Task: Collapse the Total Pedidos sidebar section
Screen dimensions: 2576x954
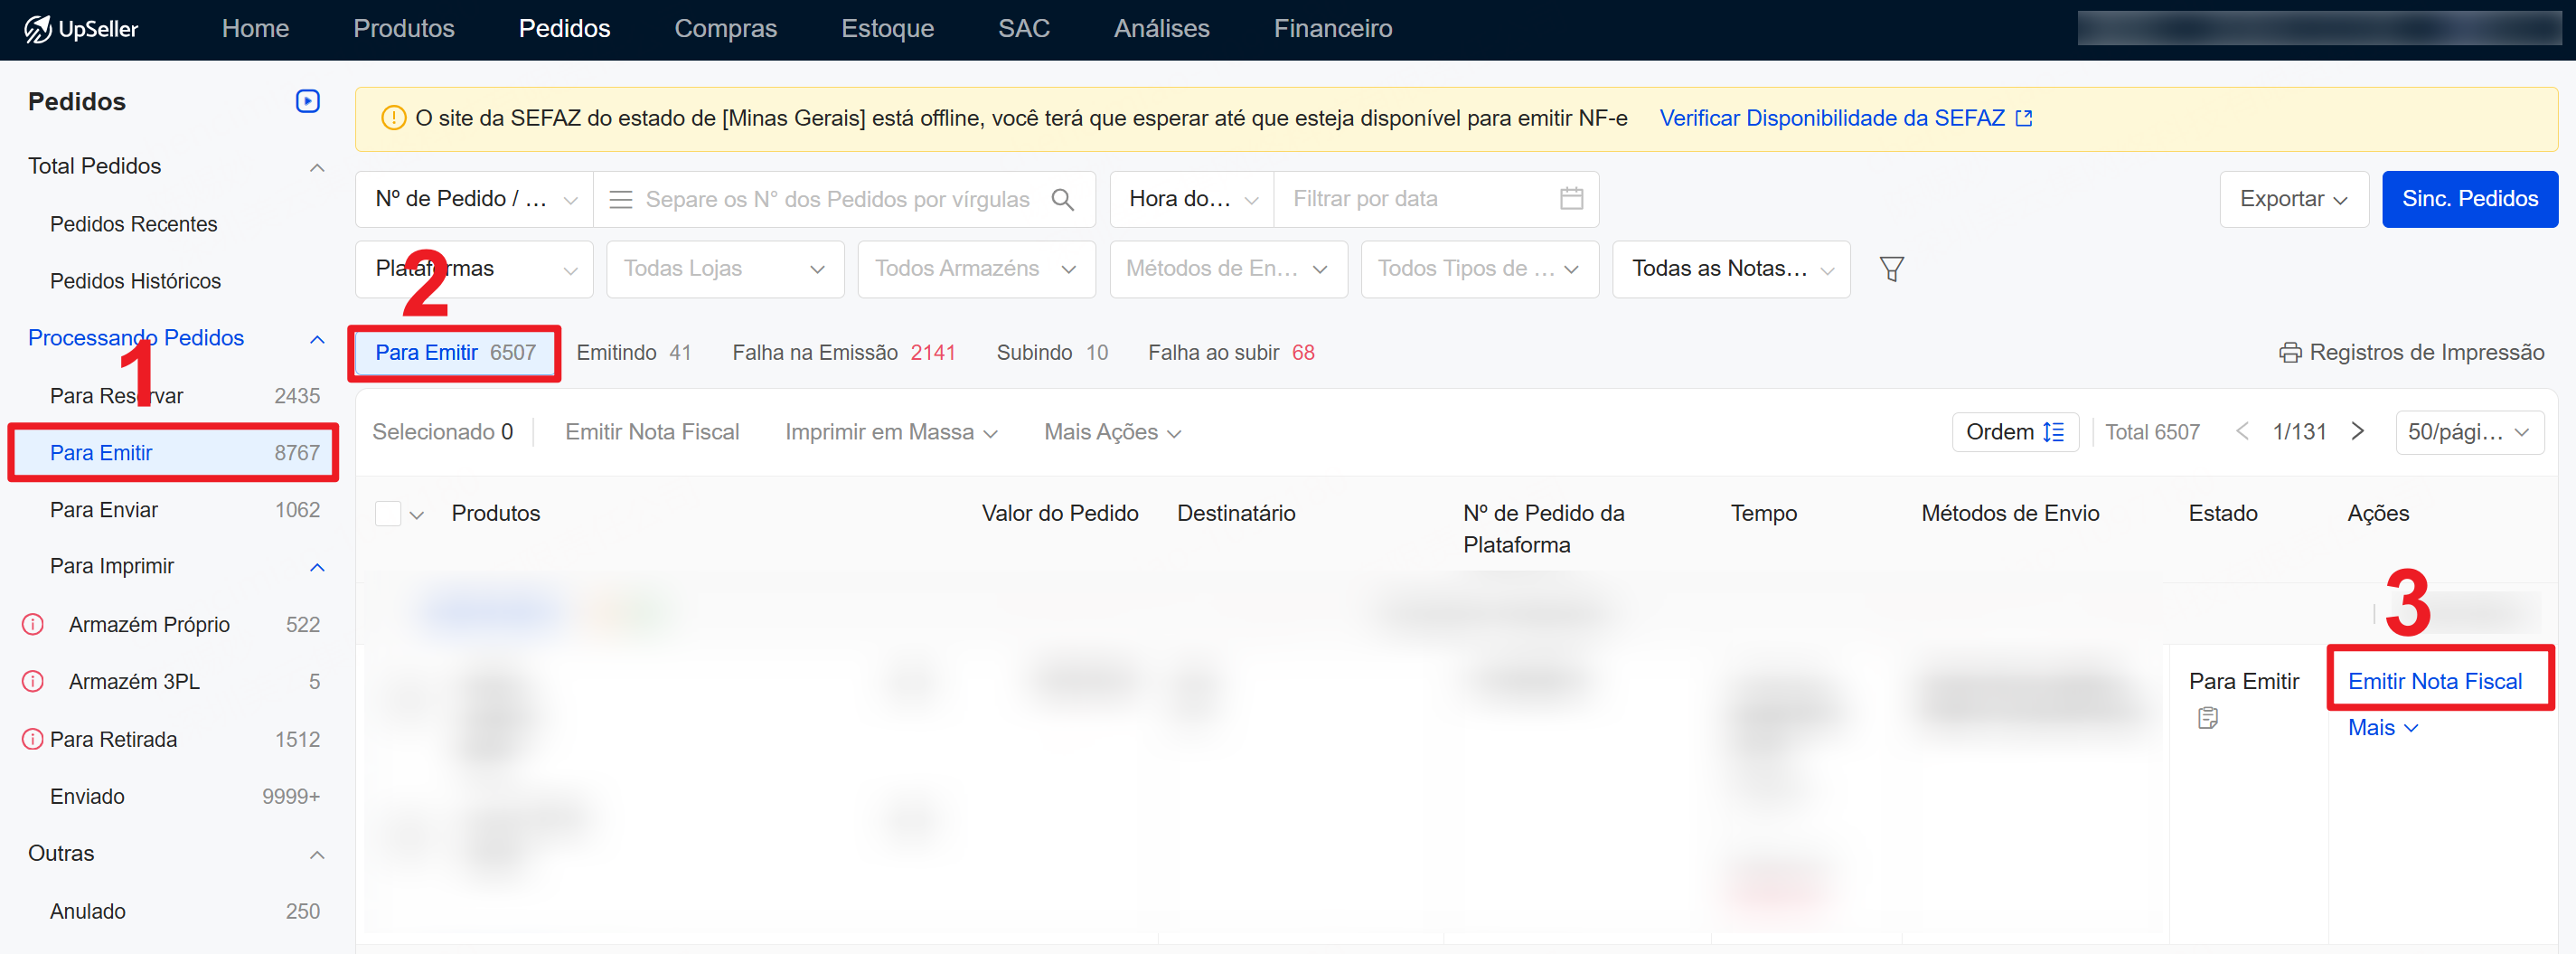Action: click(x=317, y=167)
